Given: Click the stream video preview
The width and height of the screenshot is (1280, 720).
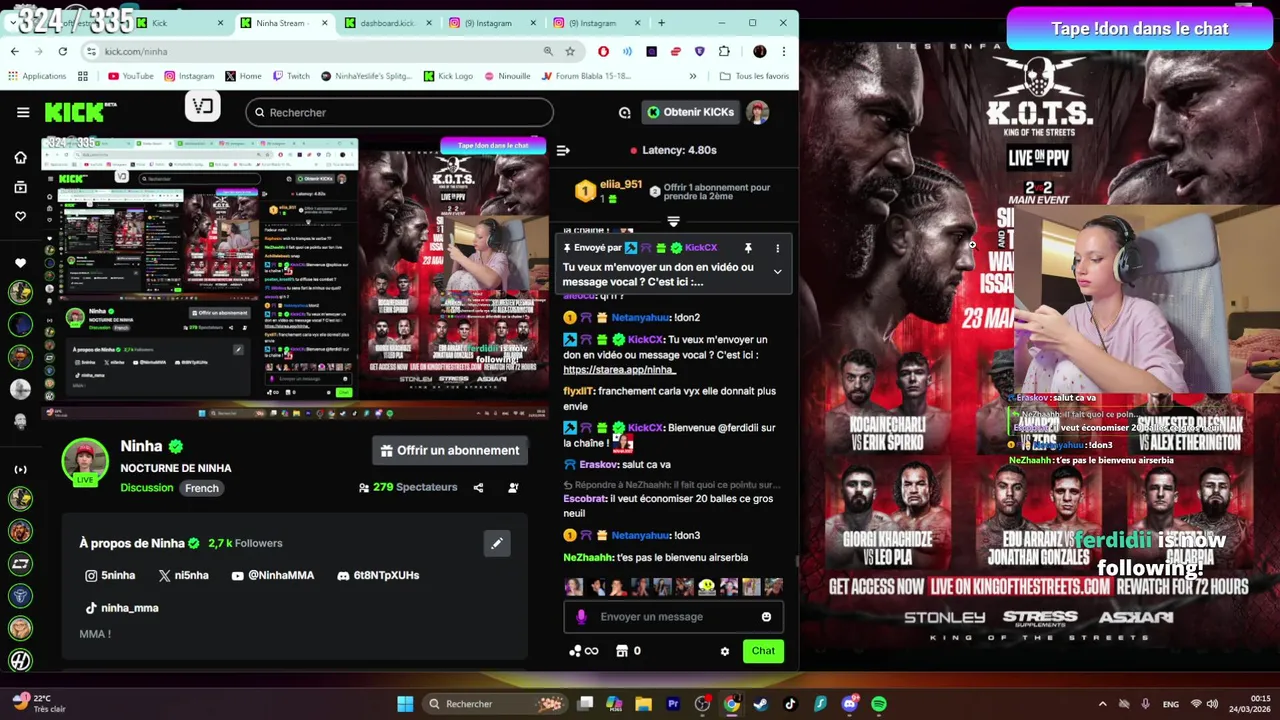Looking at the screenshot, I should point(294,276).
